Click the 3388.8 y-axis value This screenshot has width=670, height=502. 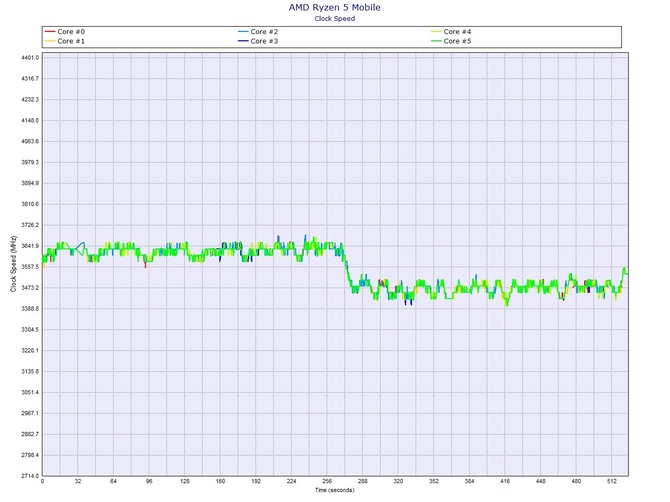pyautogui.click(x=30, y=309)
